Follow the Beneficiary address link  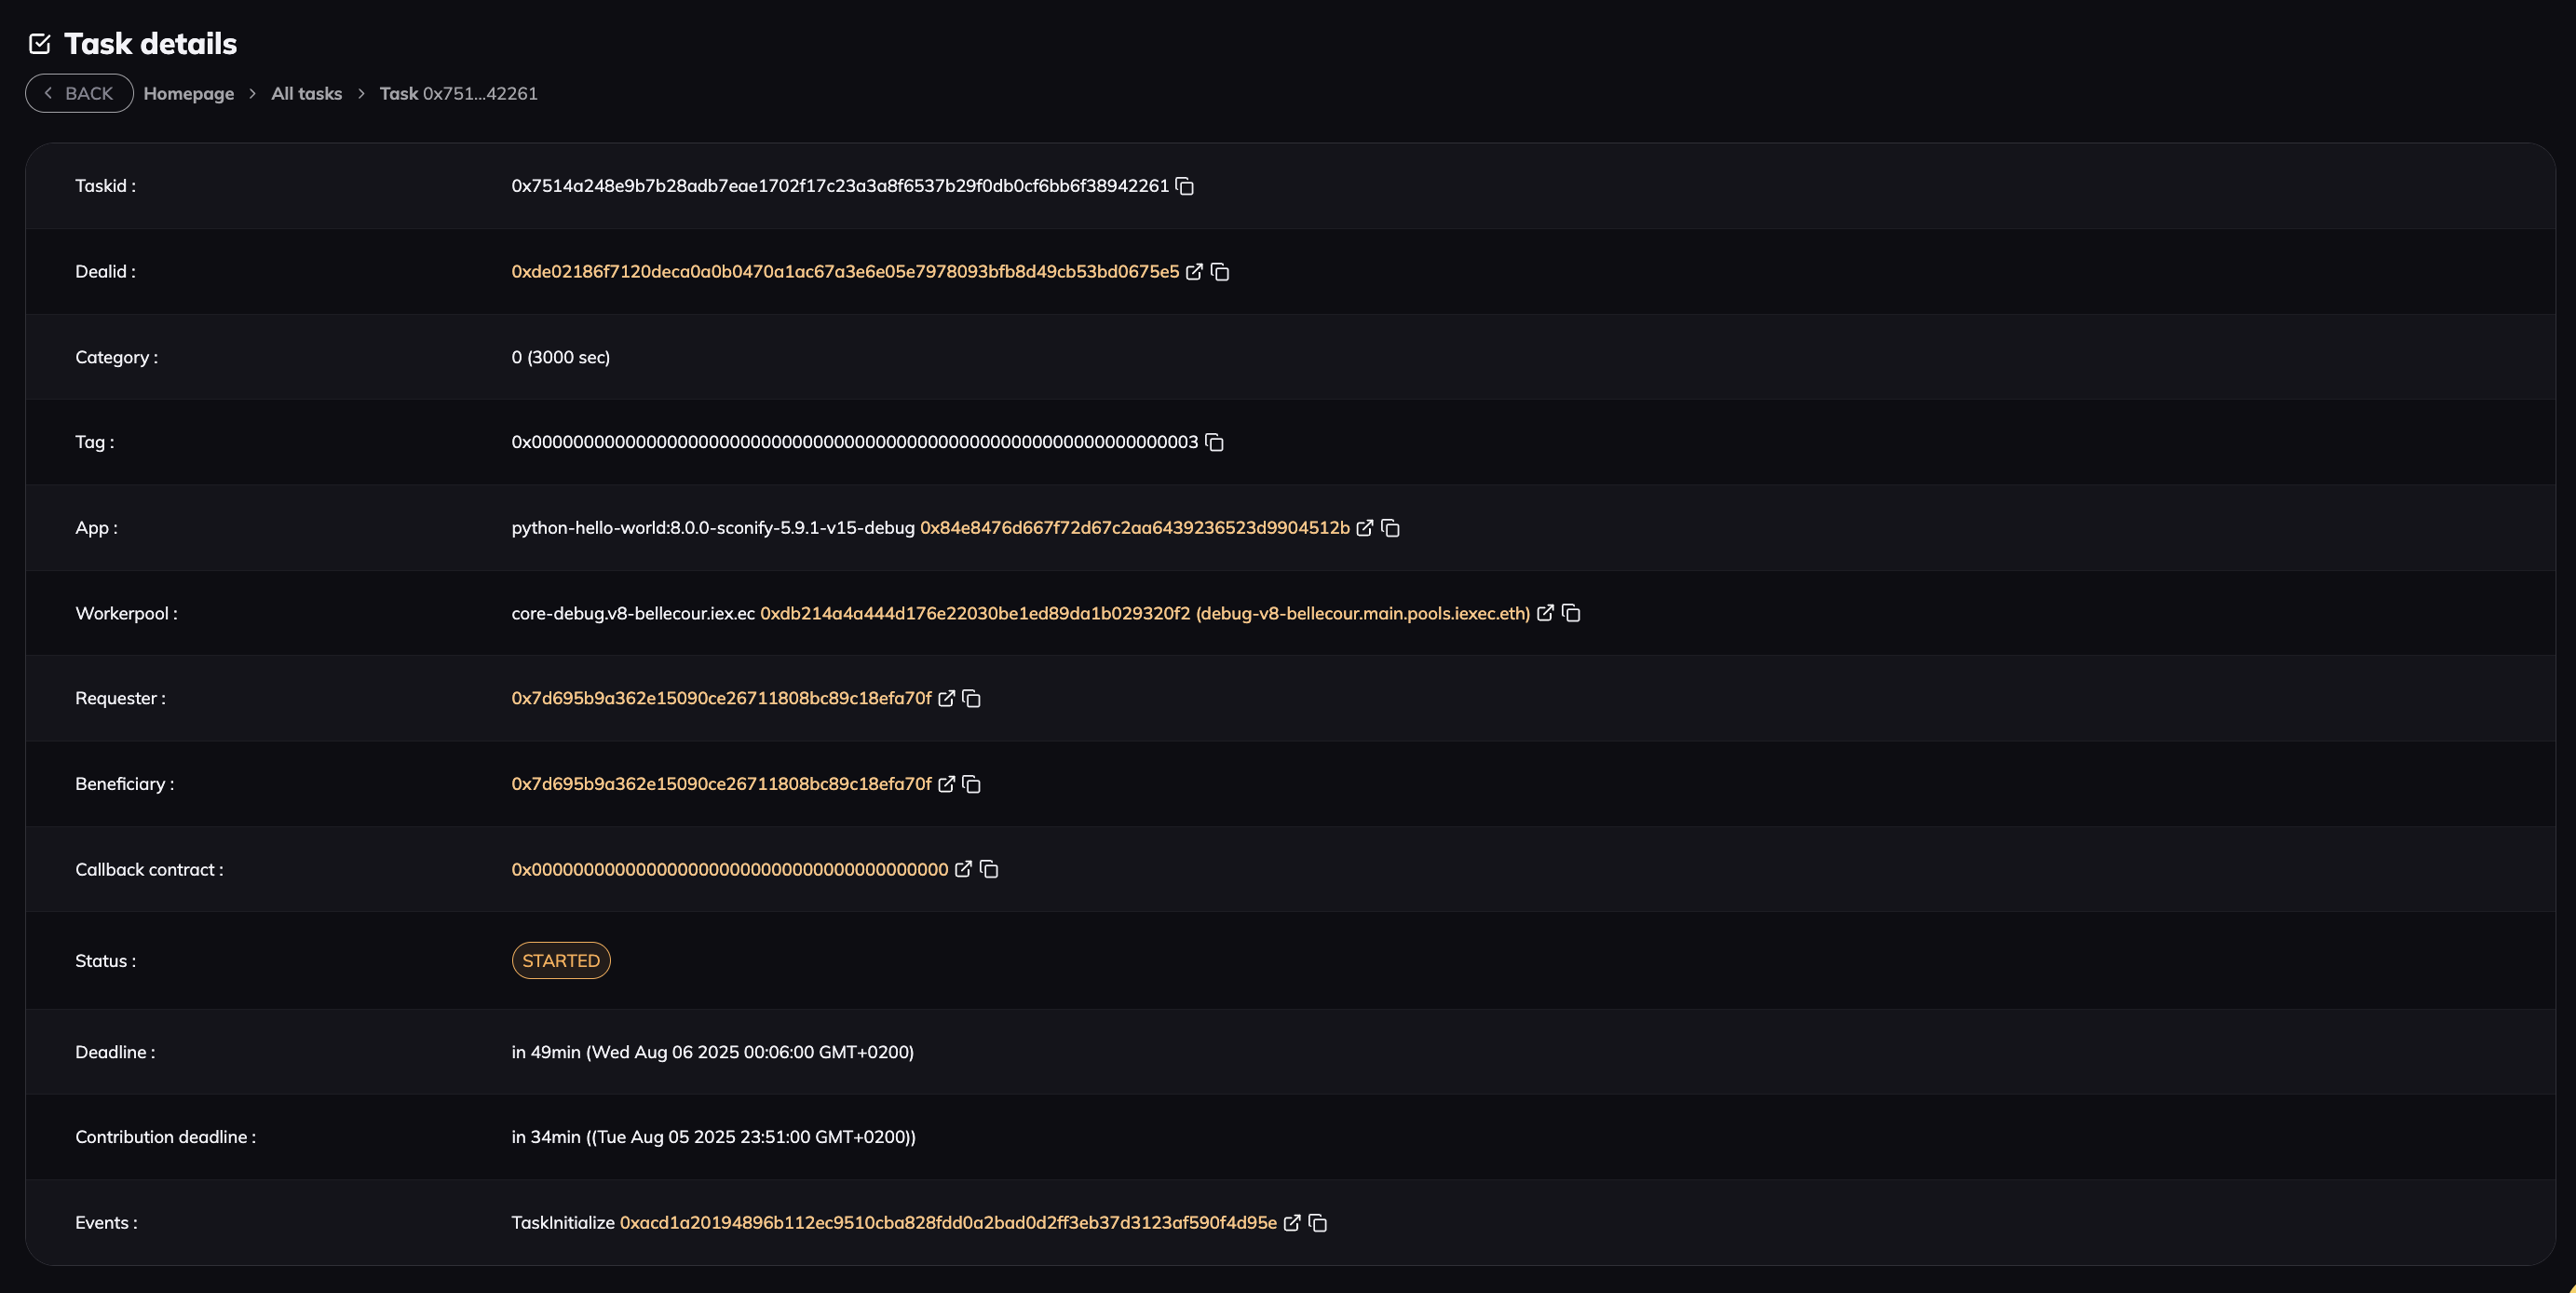coord(720,784)
